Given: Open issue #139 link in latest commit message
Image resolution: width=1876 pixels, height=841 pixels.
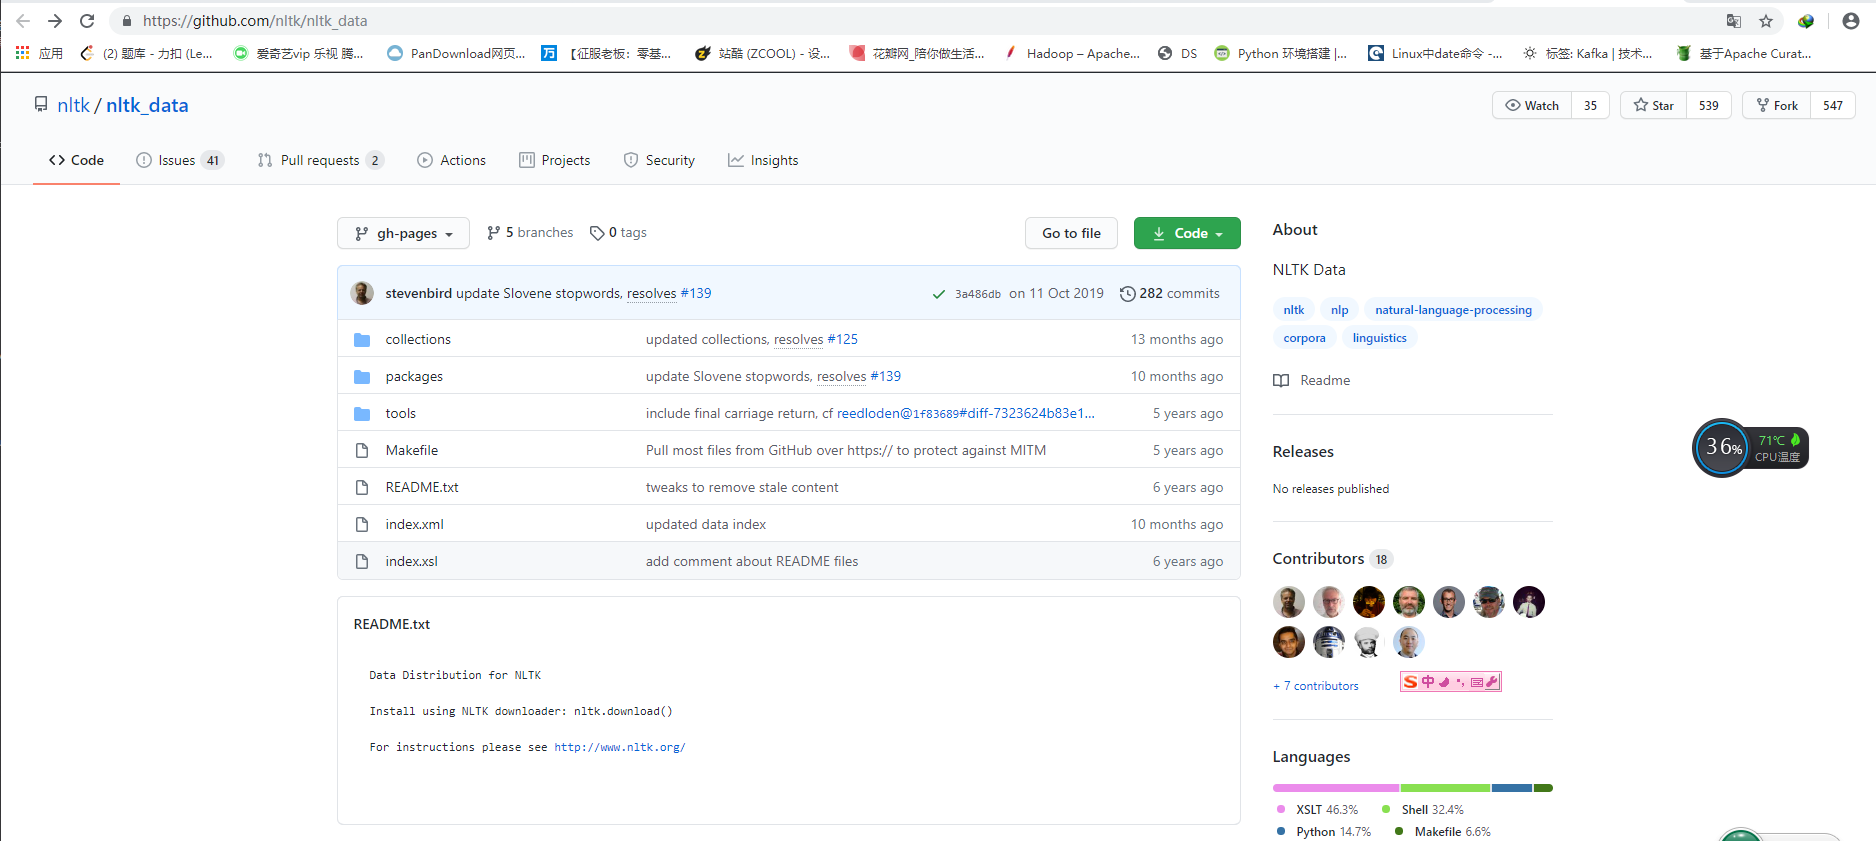Looking at the screenshot, I should click(696, 294).
